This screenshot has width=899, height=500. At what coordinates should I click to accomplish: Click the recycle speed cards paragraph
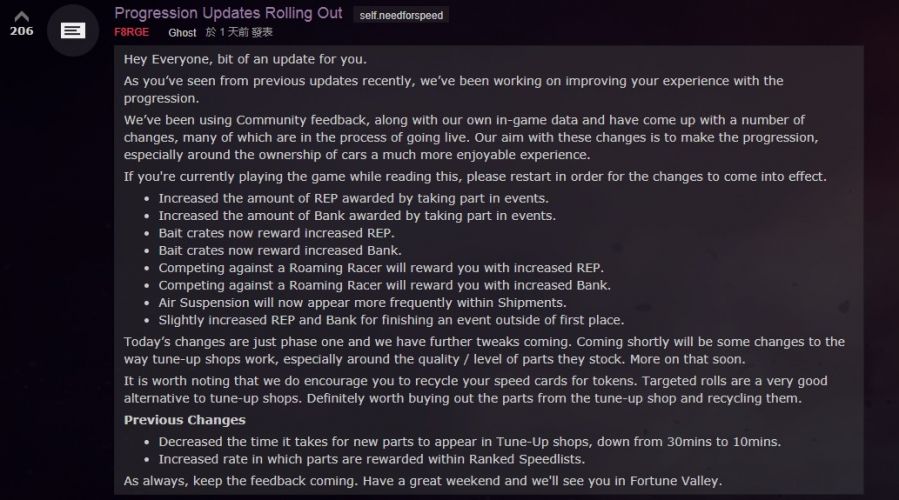pyautogui.click(x=476, y=389)
